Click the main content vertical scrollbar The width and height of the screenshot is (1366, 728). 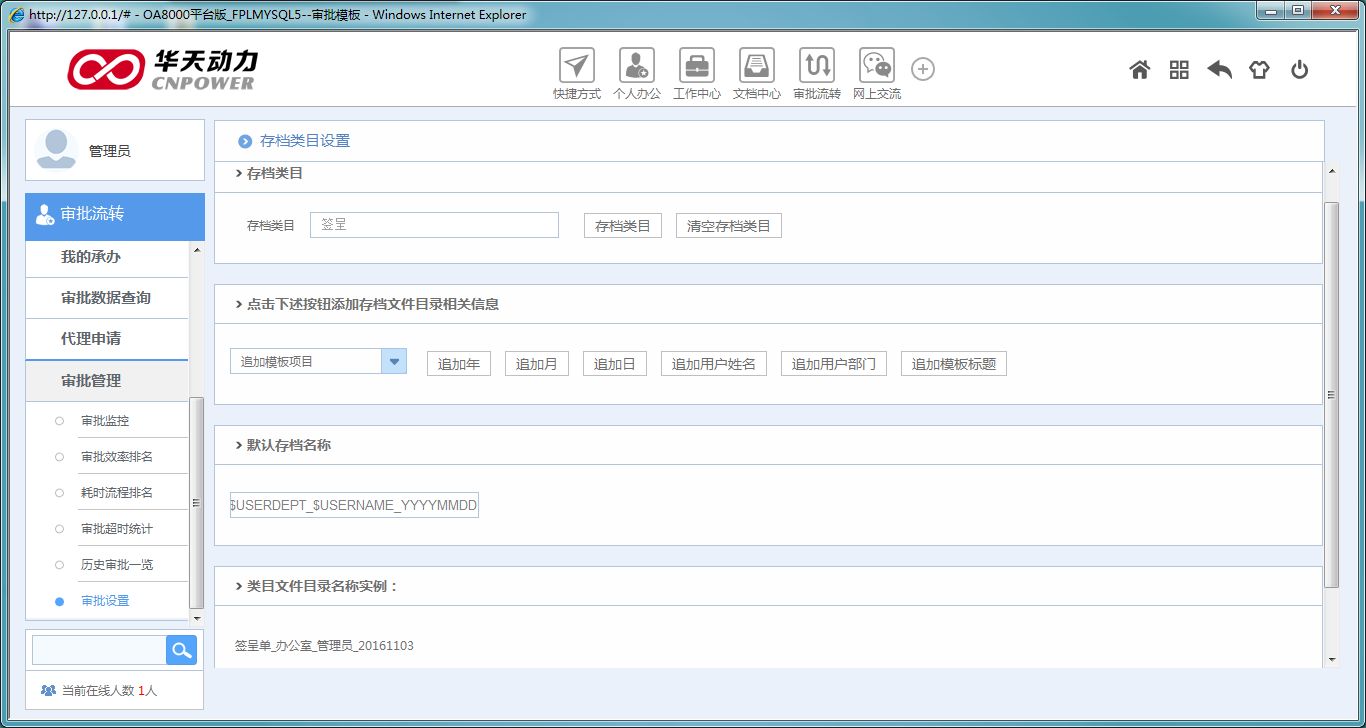pos(1331,394)
